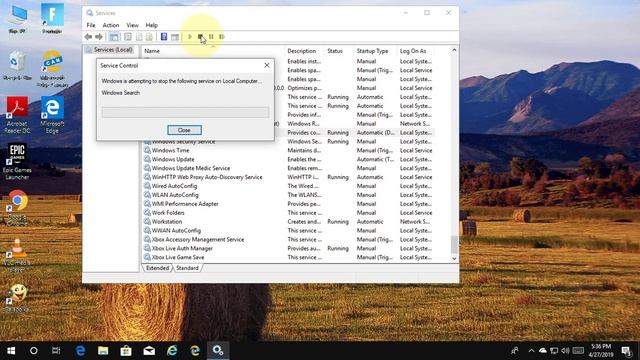Open the blue Help icon in toolbar
The height and width of the screenshot is (360, 640).
164,37
